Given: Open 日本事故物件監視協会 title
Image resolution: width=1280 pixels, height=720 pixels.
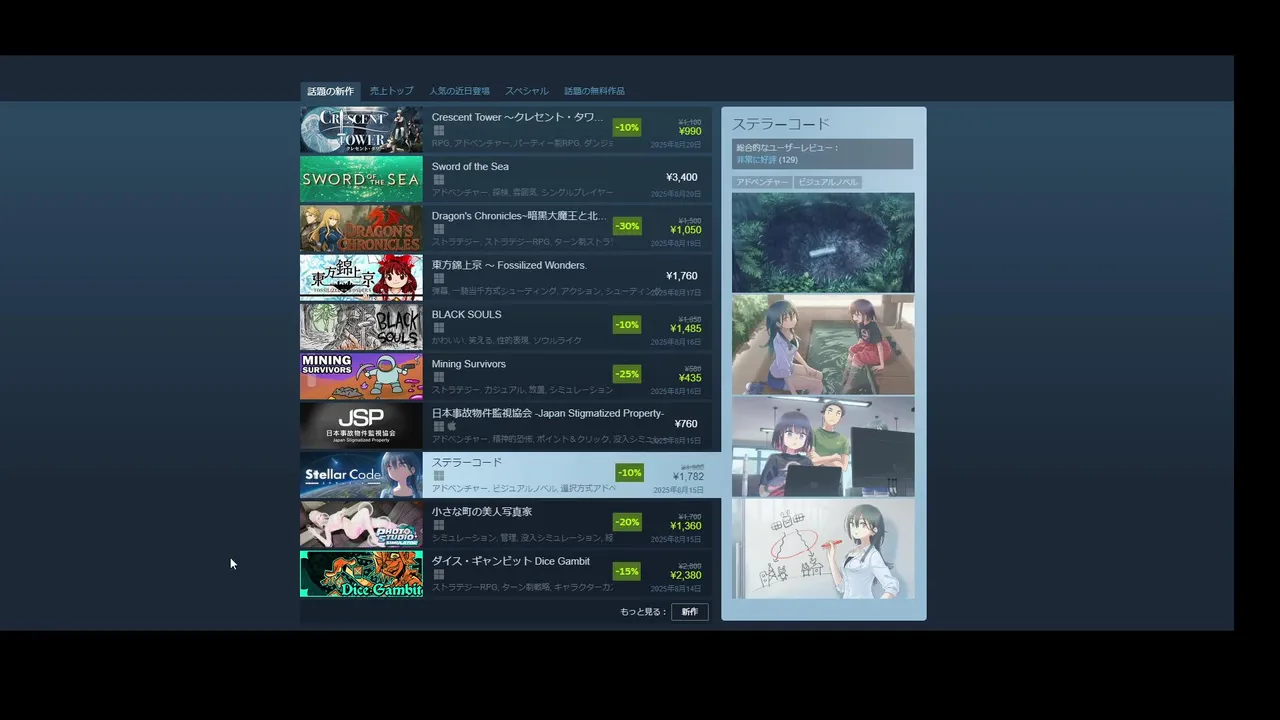Looking at the screenshot, I should (x=548, y=413).
